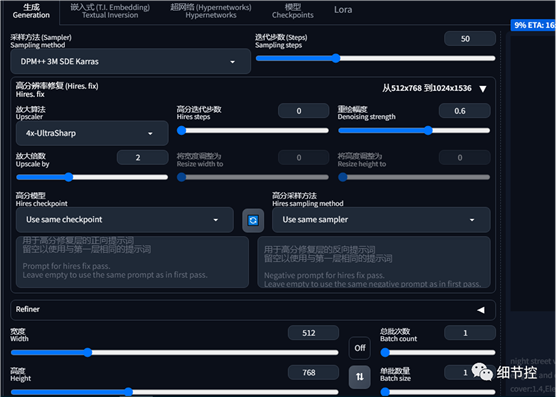Click the Height value field showing 768
The height and width of the screenshot is (397, 556).
pos(313,373)
